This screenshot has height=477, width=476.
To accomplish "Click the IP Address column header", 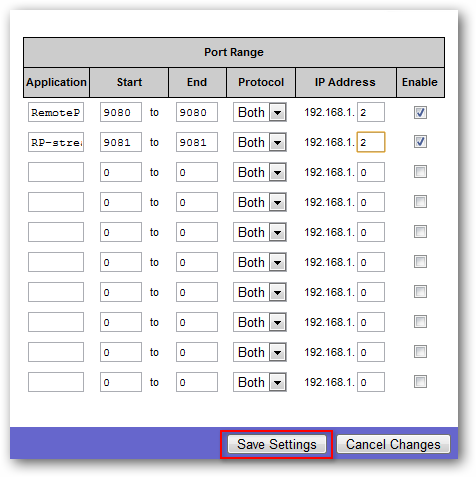I will coord(345,82).
